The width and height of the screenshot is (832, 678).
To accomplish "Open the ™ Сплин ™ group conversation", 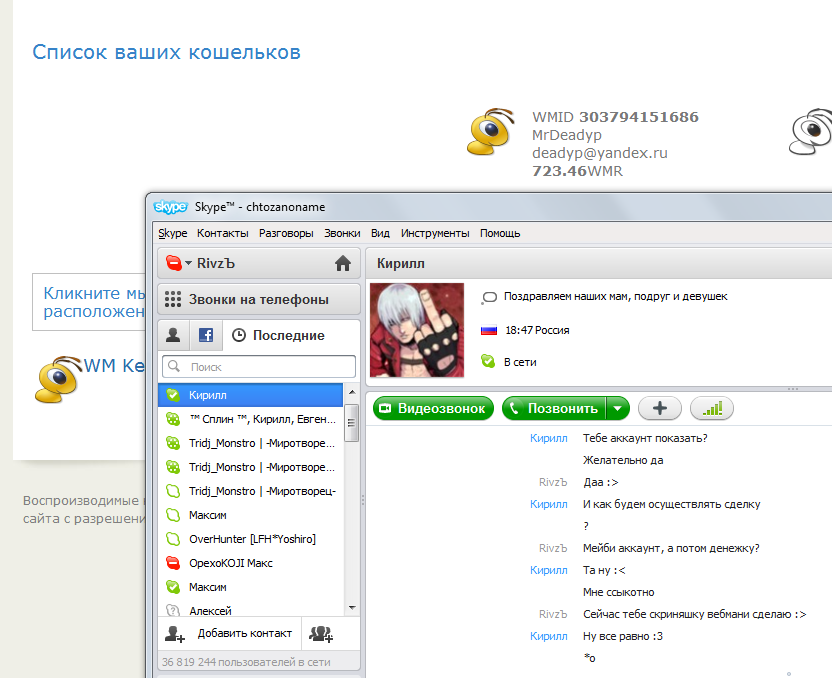I will [x=250, y=419].
